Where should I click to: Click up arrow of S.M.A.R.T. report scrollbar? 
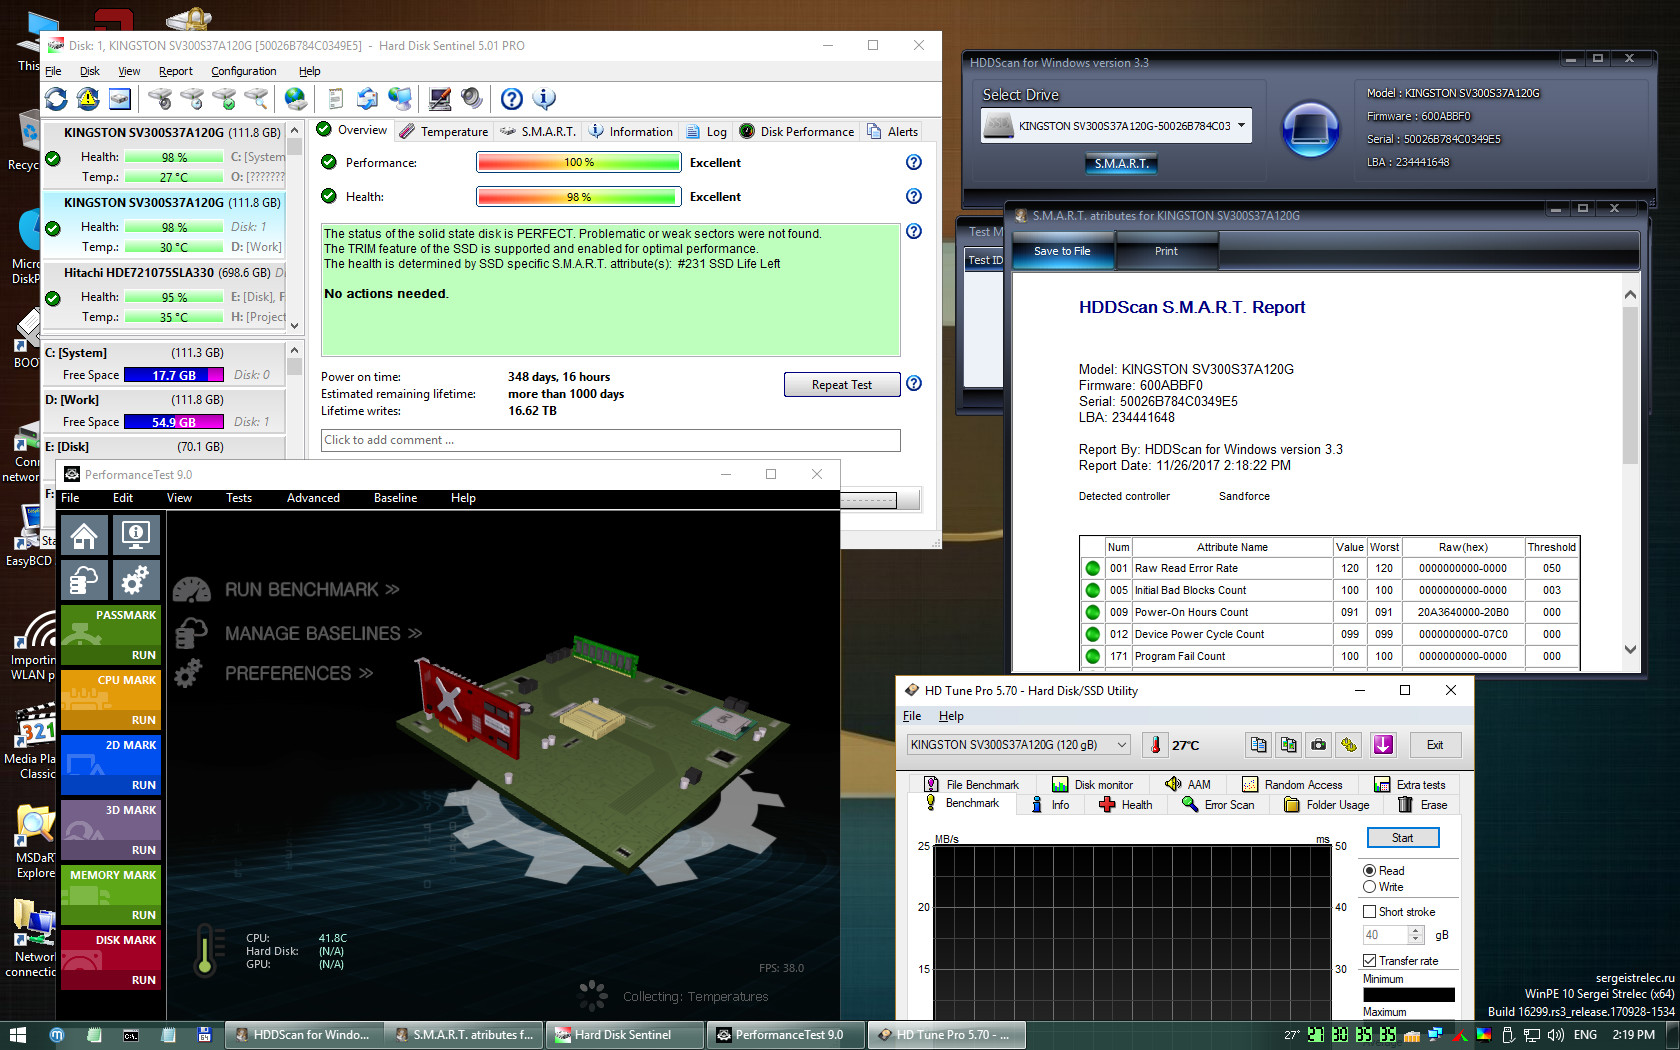point(1630,295)
